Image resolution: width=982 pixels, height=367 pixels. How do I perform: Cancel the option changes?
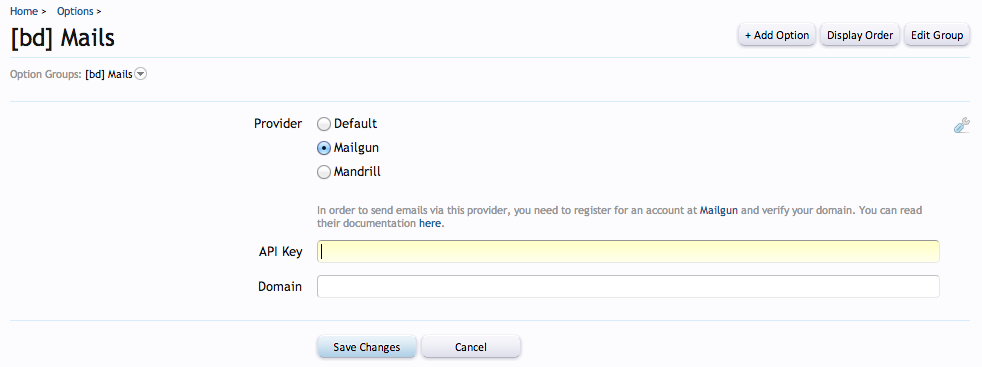(470, 347)
